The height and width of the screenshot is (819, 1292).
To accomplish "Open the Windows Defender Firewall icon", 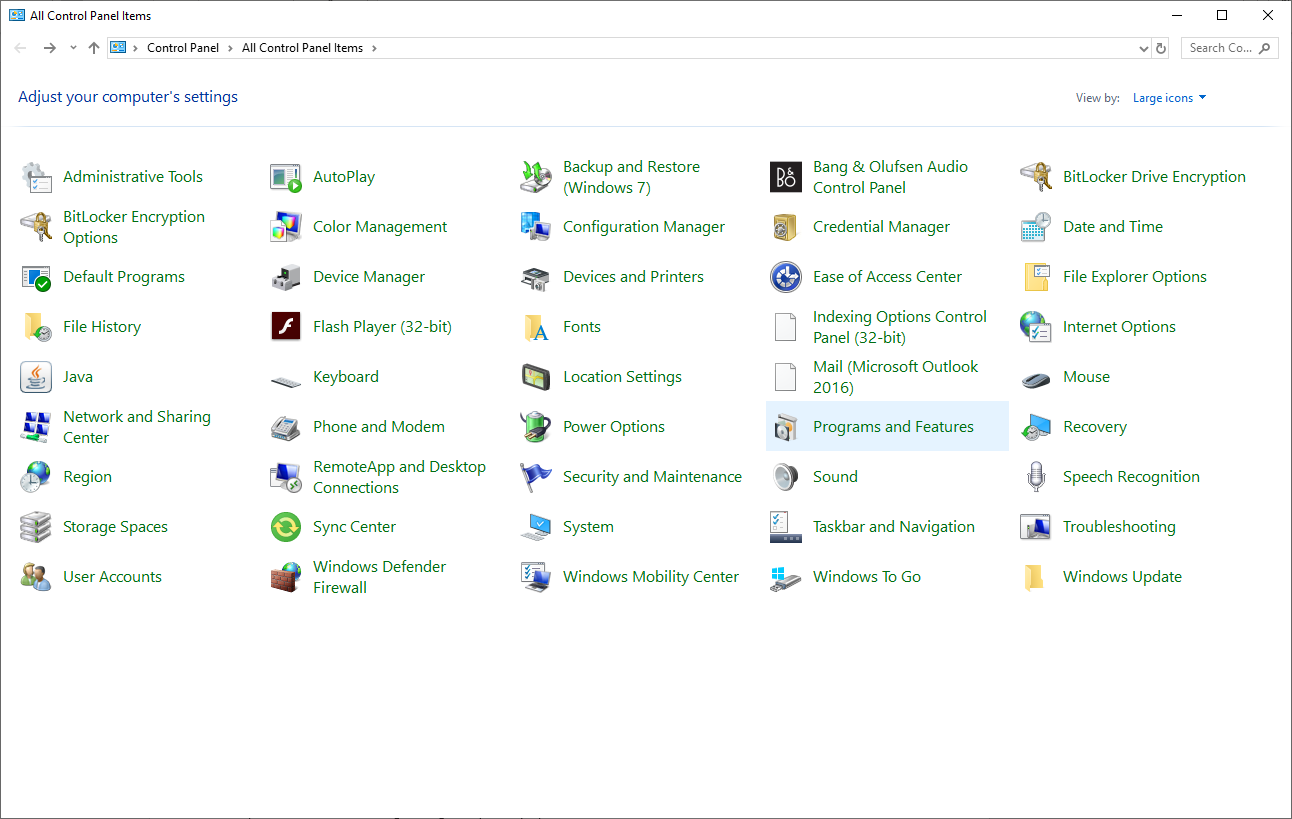I will coord(286,577).
